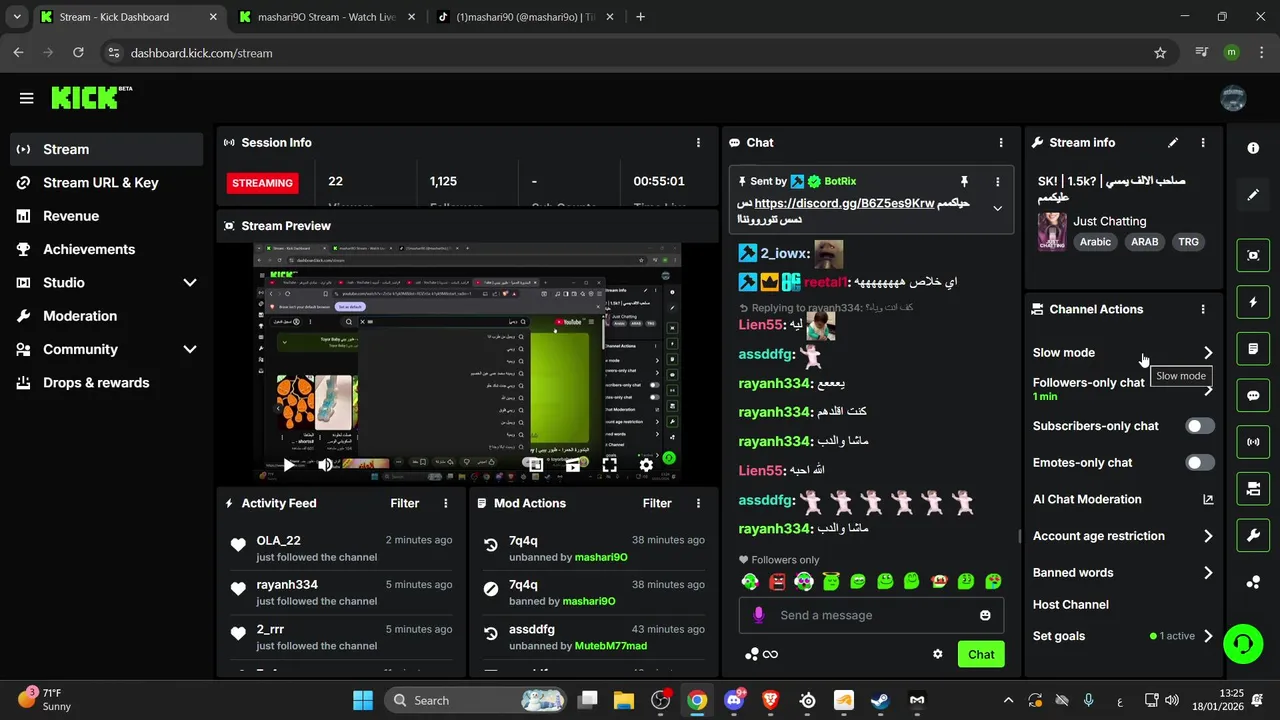The image size is (1280, 720).
Task: Click the chat bubble icon in right sidebar
Action: click(x=1253, y=395)
